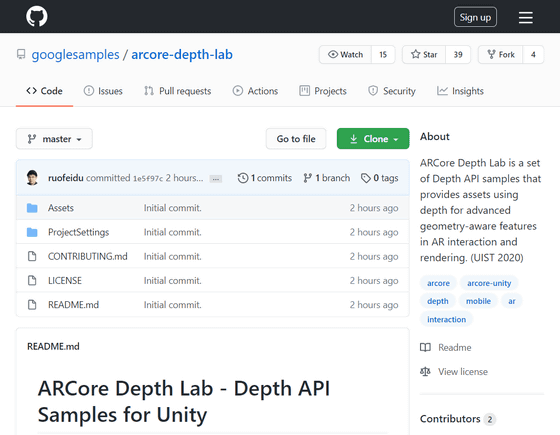Click the license scale icon
Image resolution: width=560 pixels, height=435 pixels.
click(x=425, y=372)
